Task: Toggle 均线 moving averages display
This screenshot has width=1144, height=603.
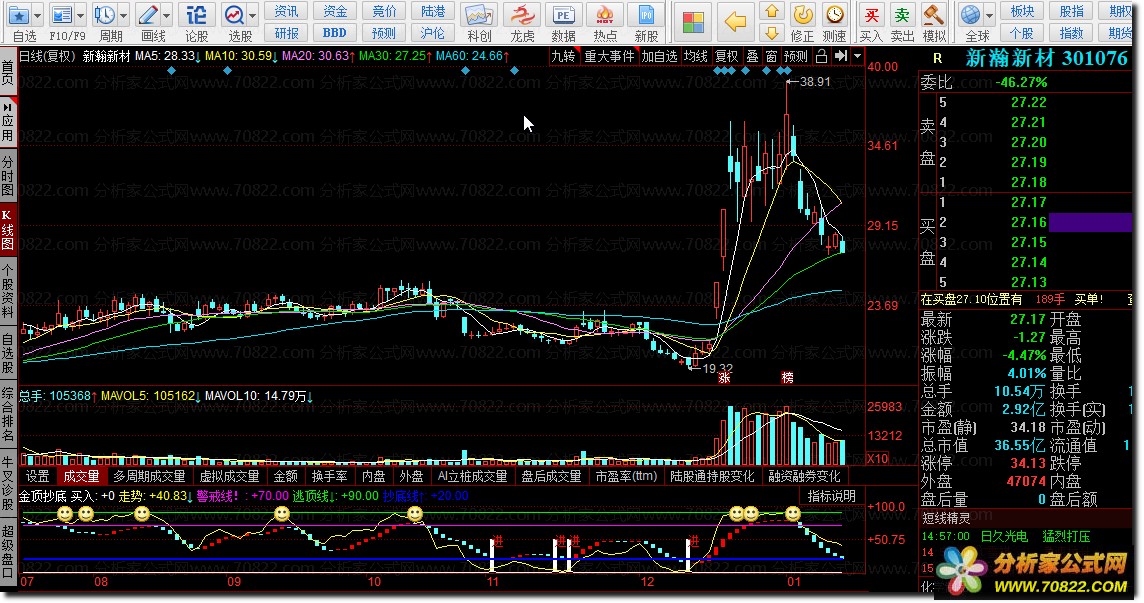Action: (695, 56)
